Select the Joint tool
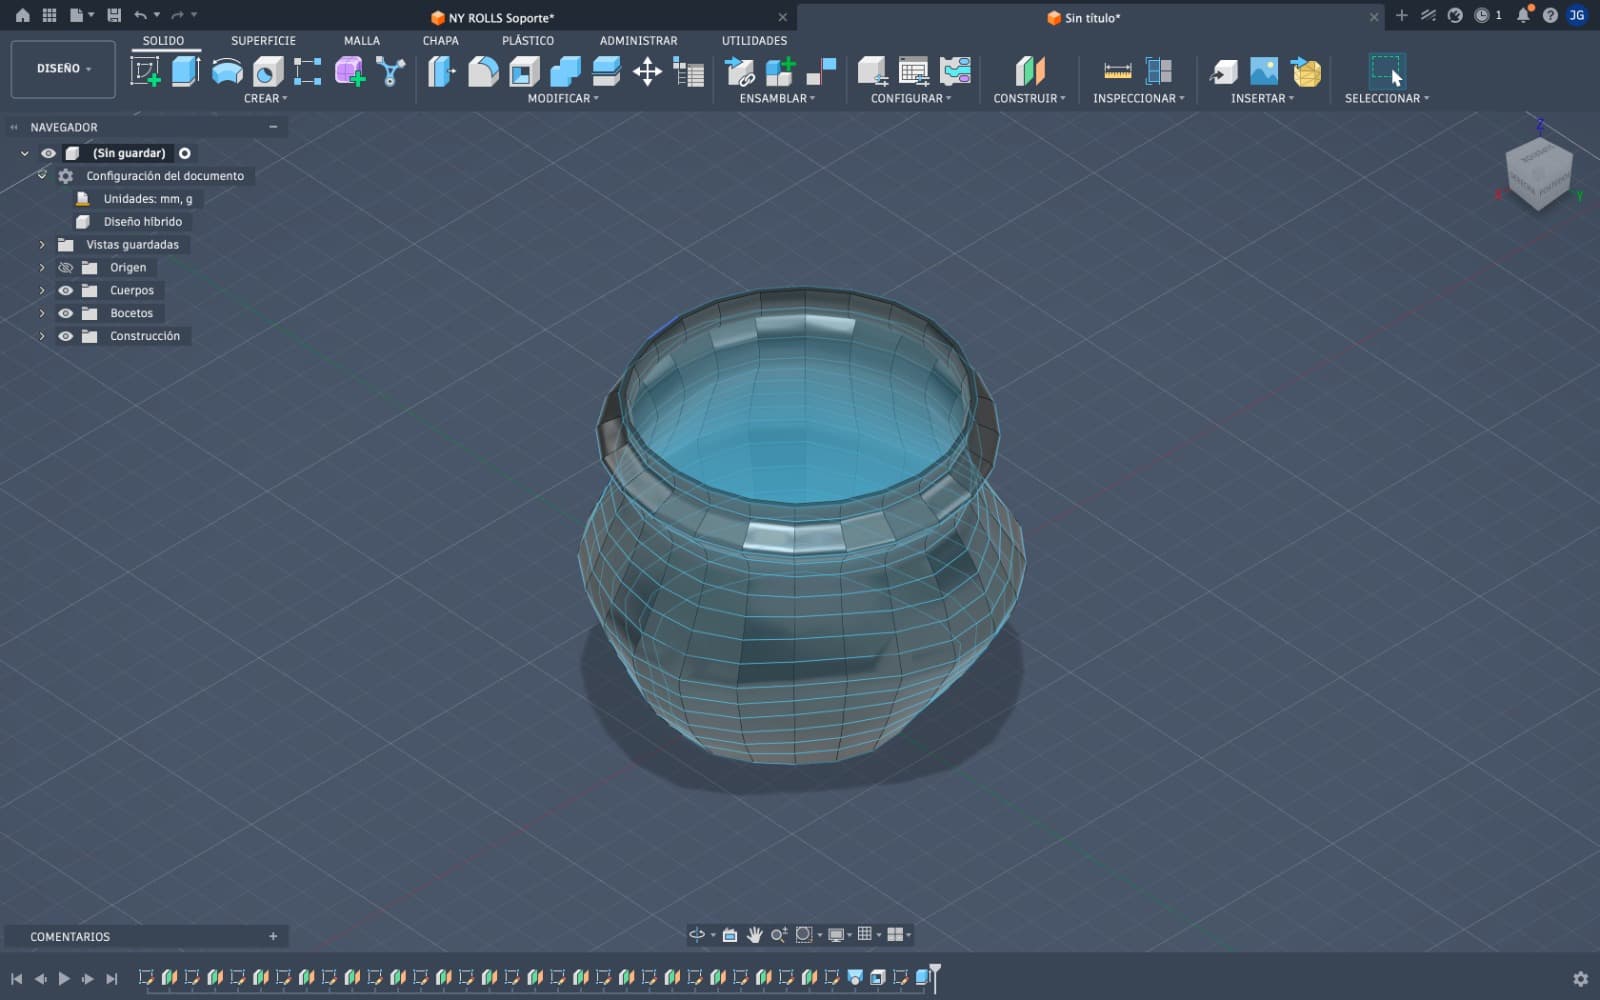 click(821, 71)
